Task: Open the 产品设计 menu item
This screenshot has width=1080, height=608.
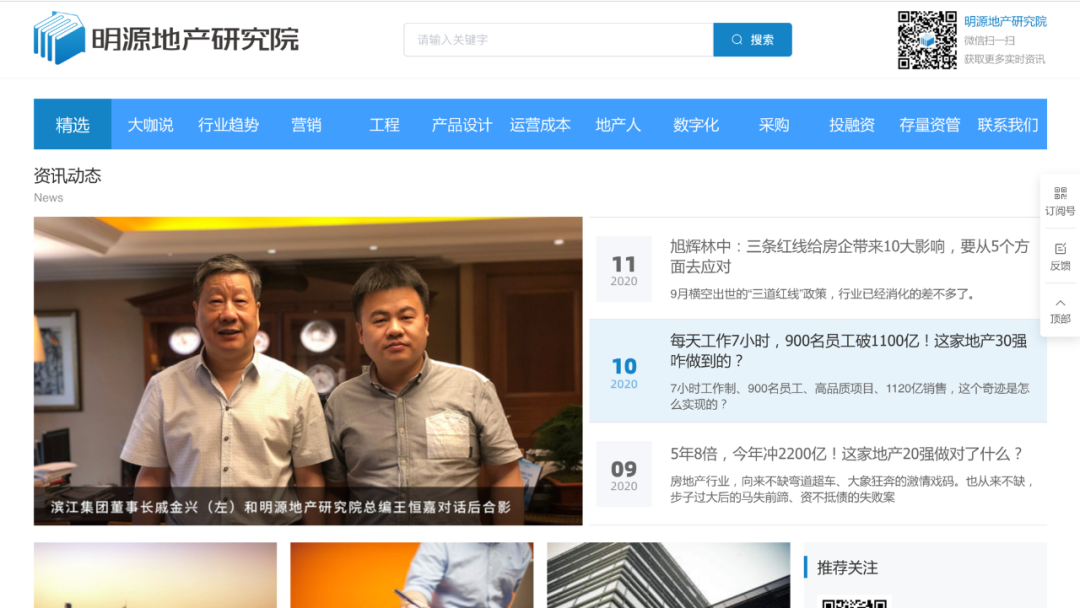Action: point(462,125)
